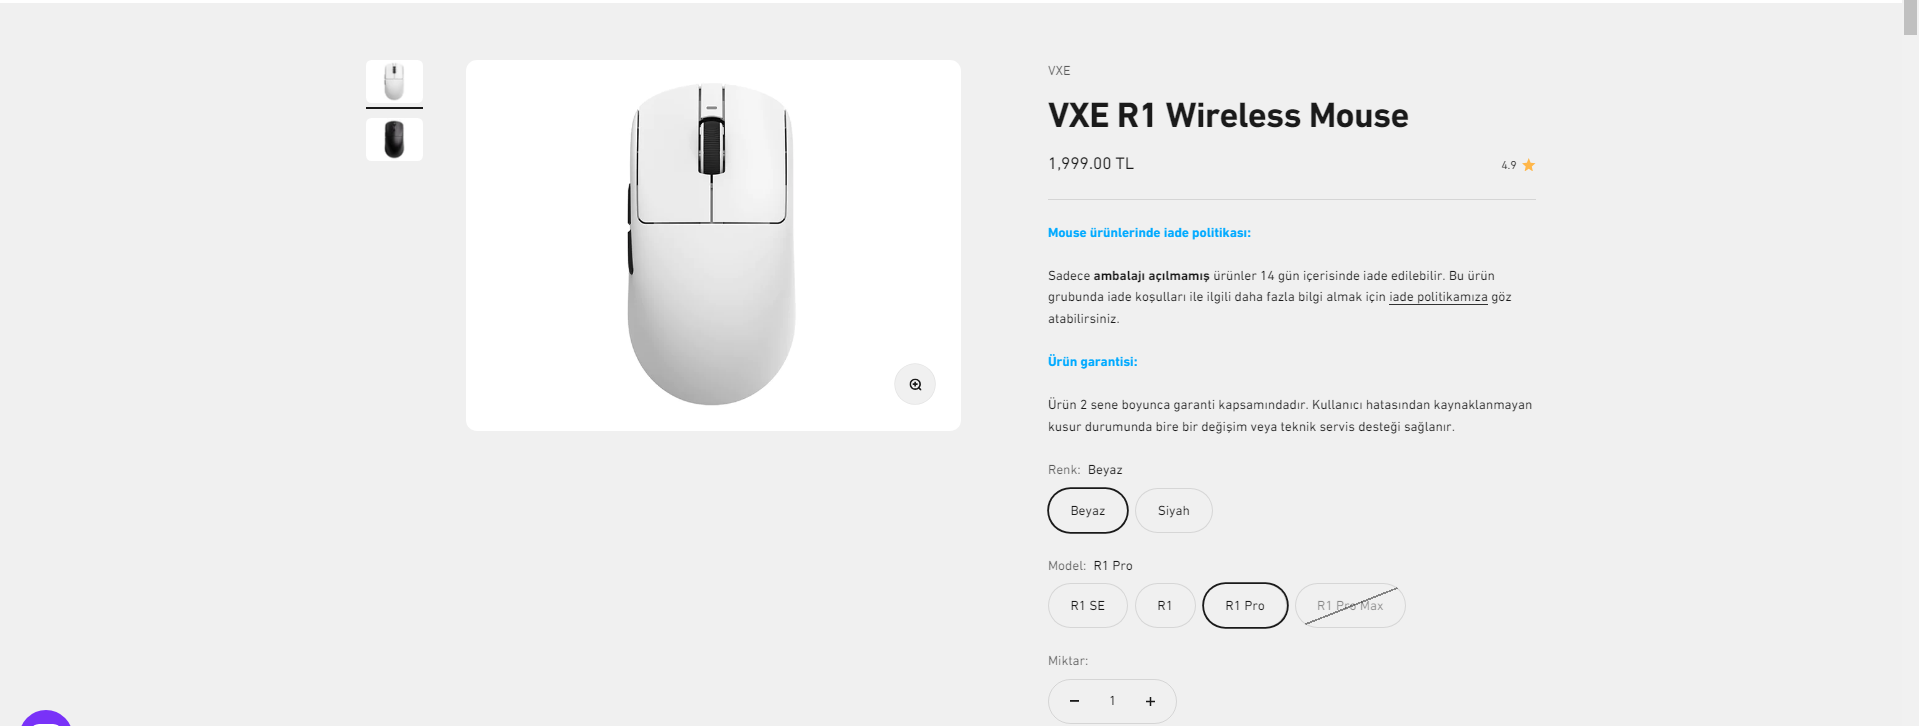Choose the Beyaz color option
Viewport: 1919px width, 726px height.
click(x=1087, y=511)
